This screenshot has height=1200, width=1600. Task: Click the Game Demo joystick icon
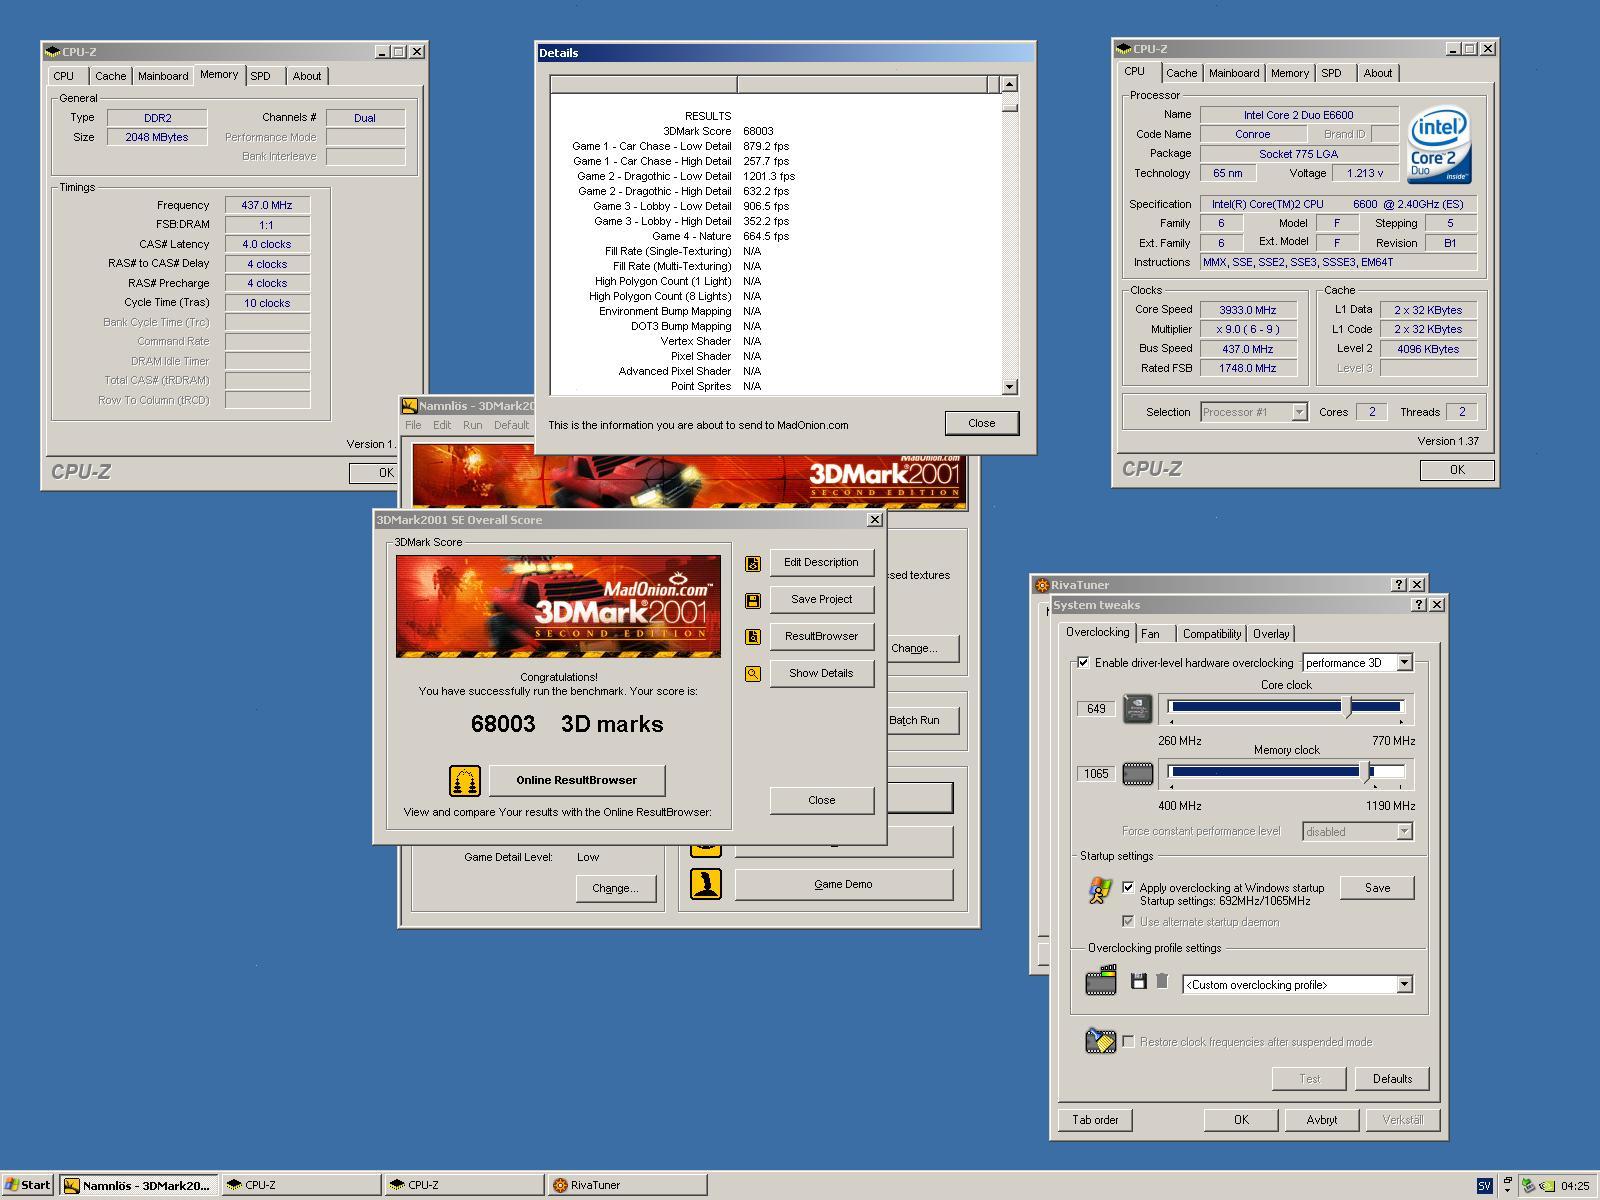(706, 884)
